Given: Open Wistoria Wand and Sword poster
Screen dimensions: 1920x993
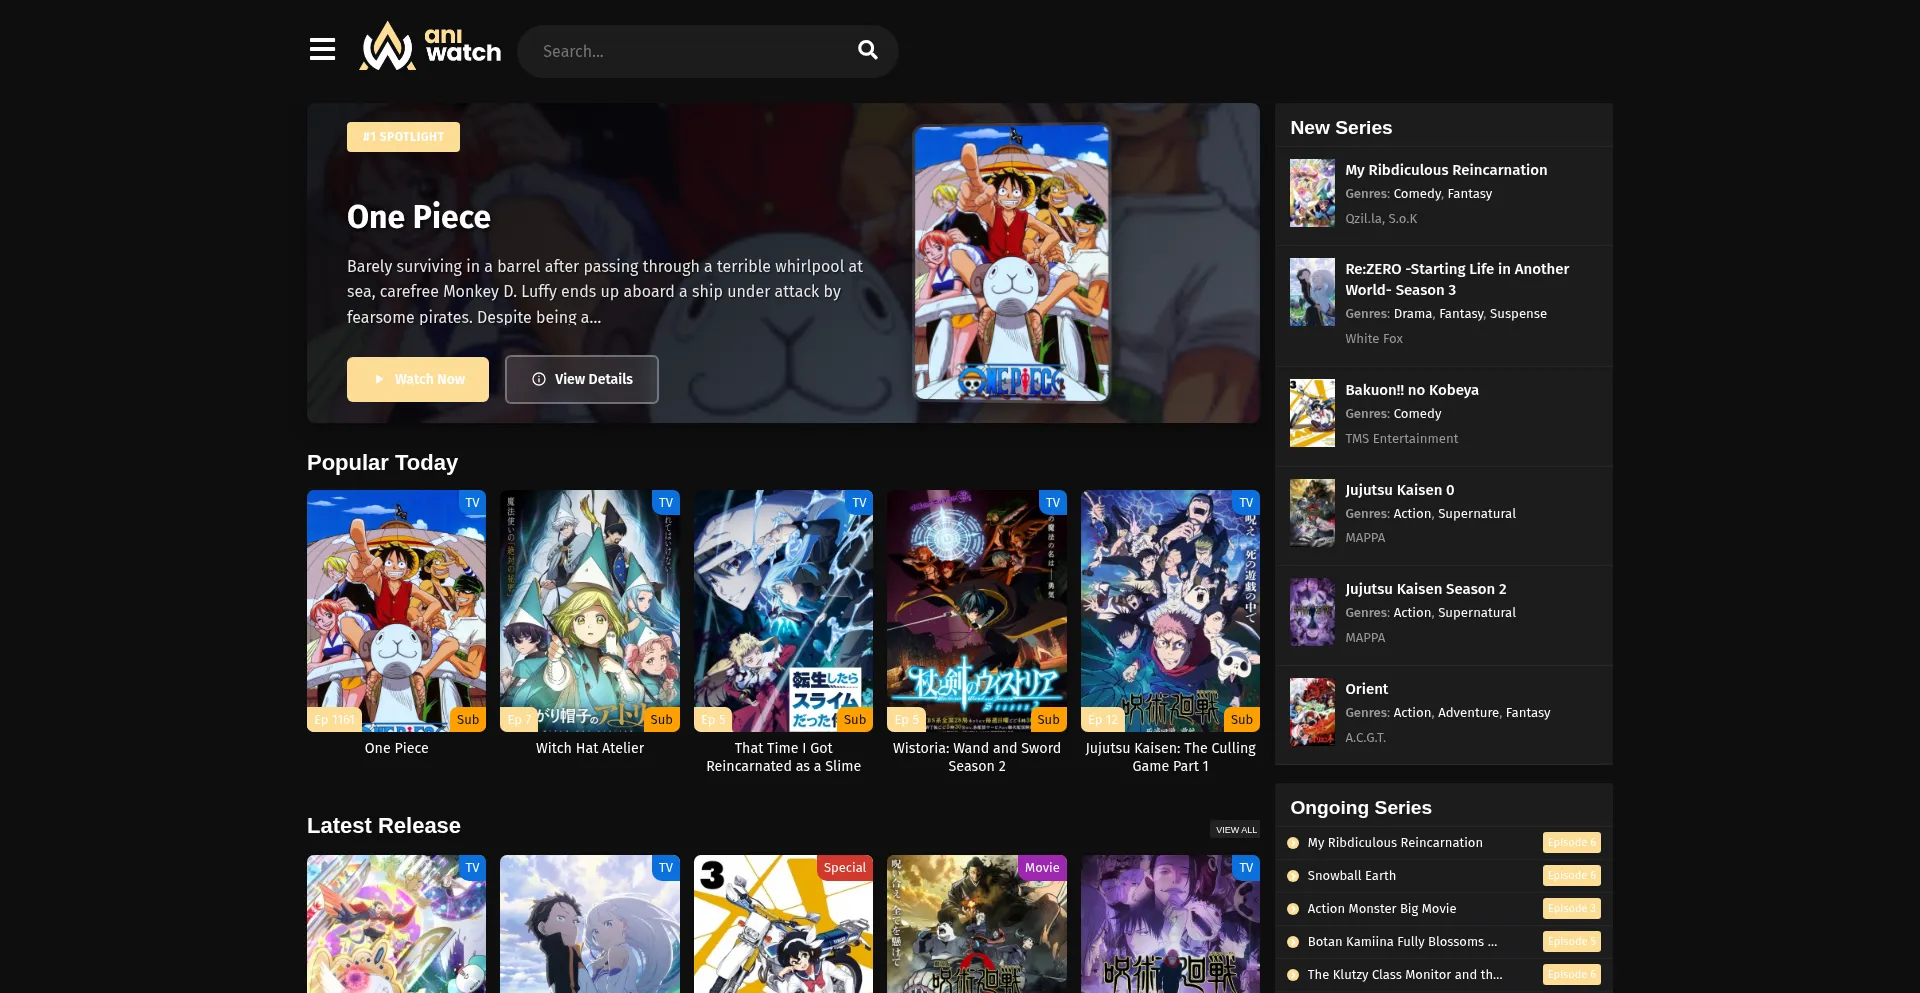Looking at the screenshot, I should tap(977, 611).
